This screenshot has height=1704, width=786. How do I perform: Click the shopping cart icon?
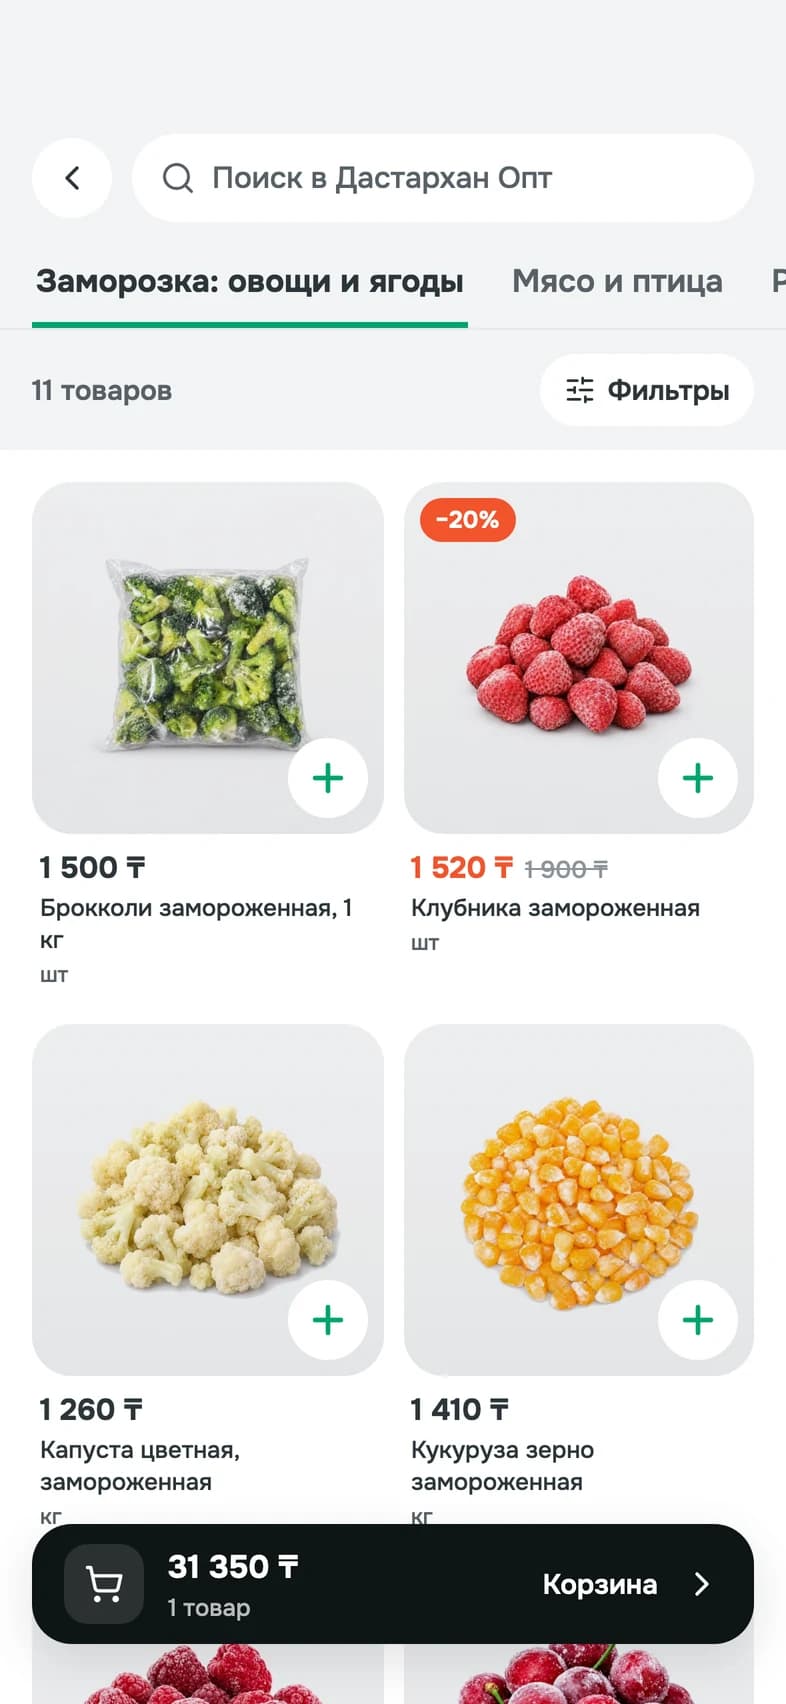[104, 1584]
